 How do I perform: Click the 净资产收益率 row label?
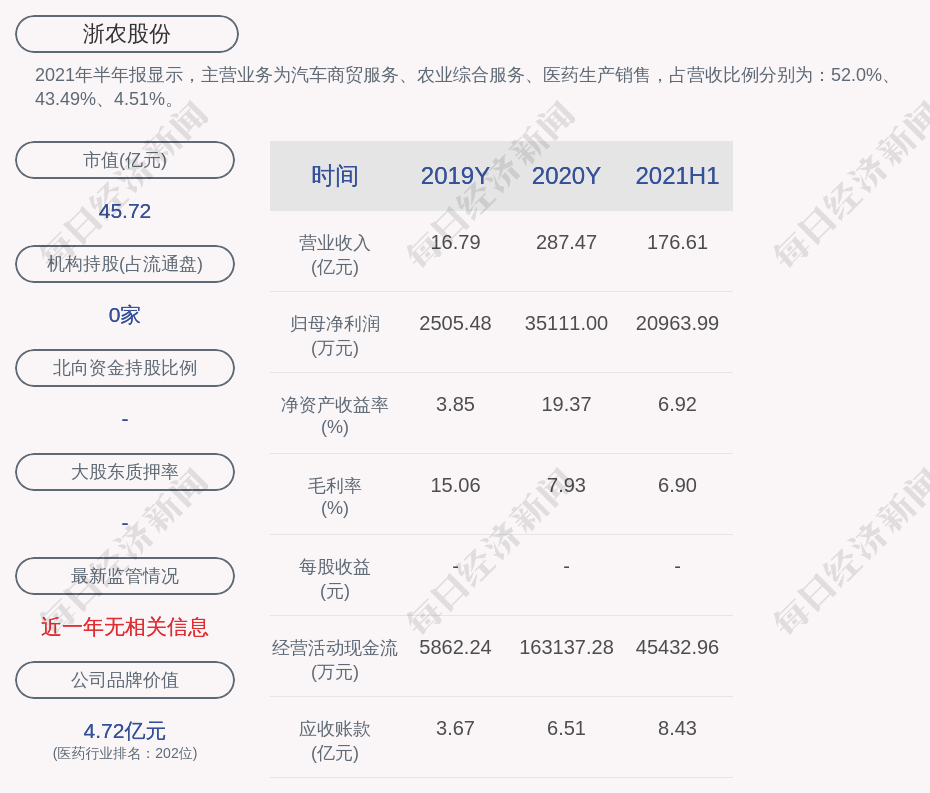[335, 415]
